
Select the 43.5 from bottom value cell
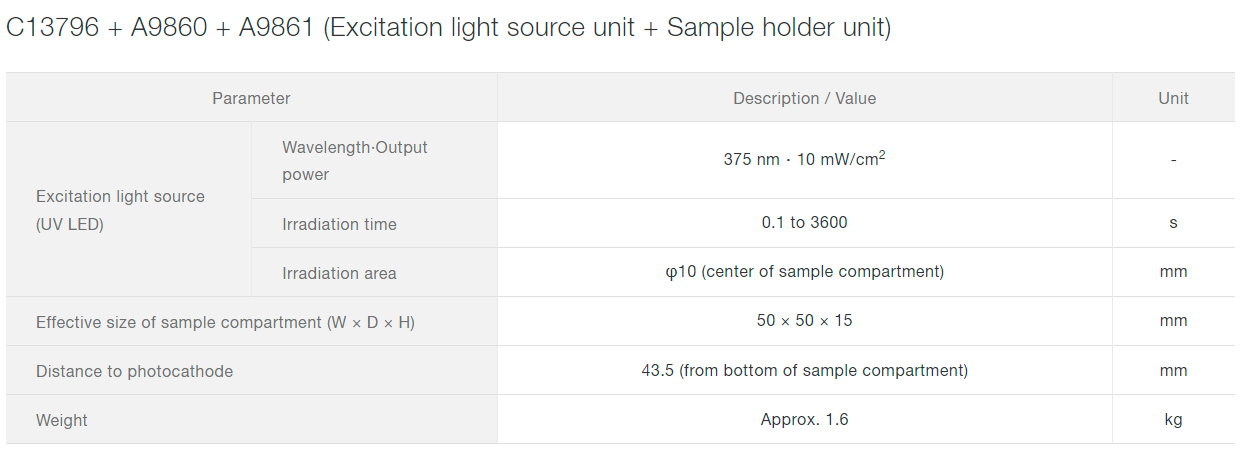[804, 370]
